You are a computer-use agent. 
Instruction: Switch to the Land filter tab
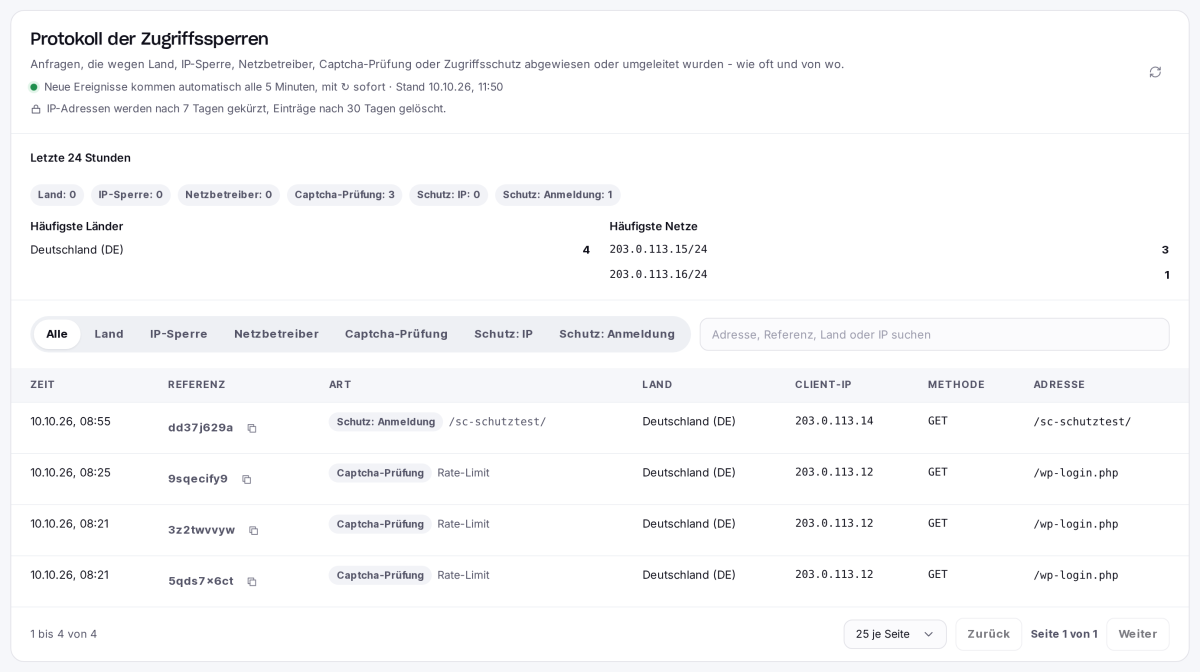coord(109,334)
